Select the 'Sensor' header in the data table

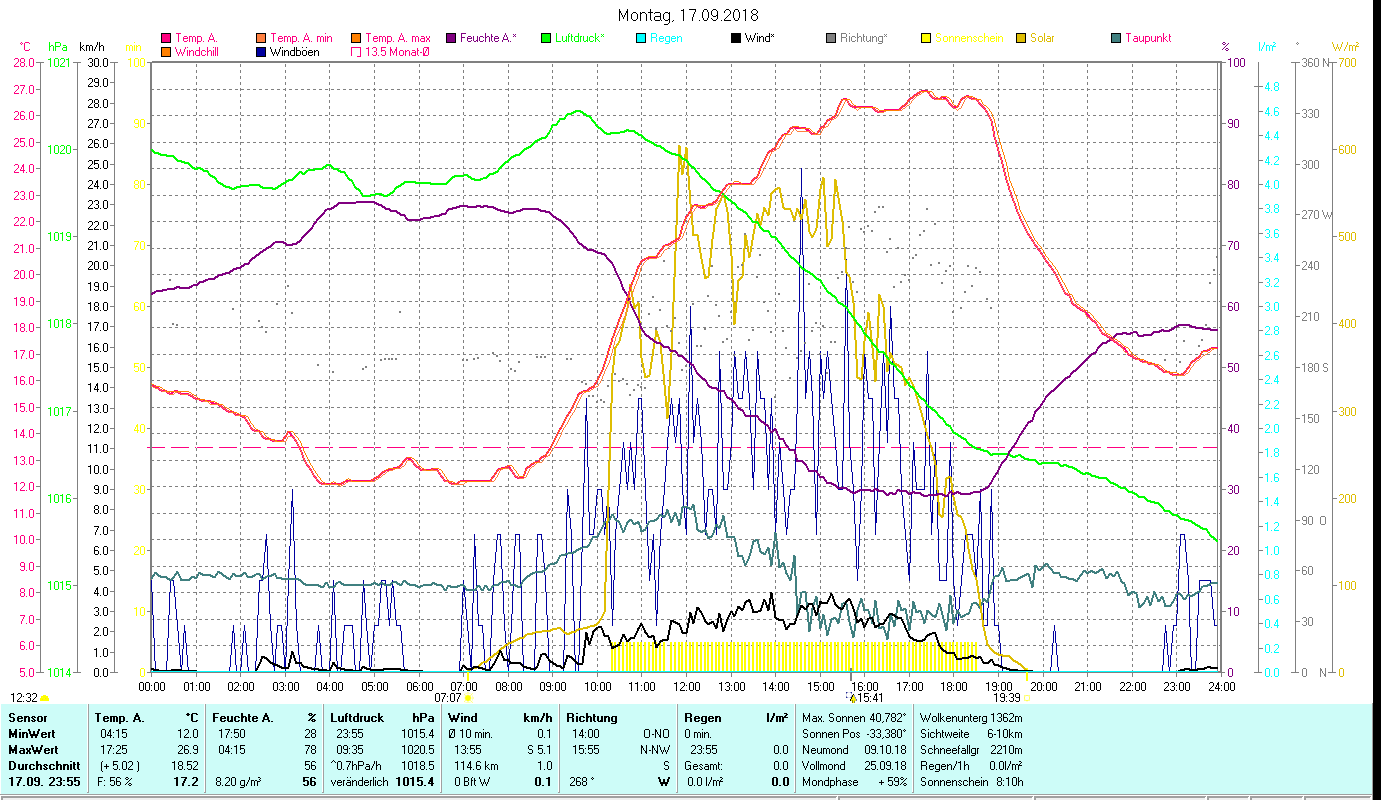click(27, 717)
